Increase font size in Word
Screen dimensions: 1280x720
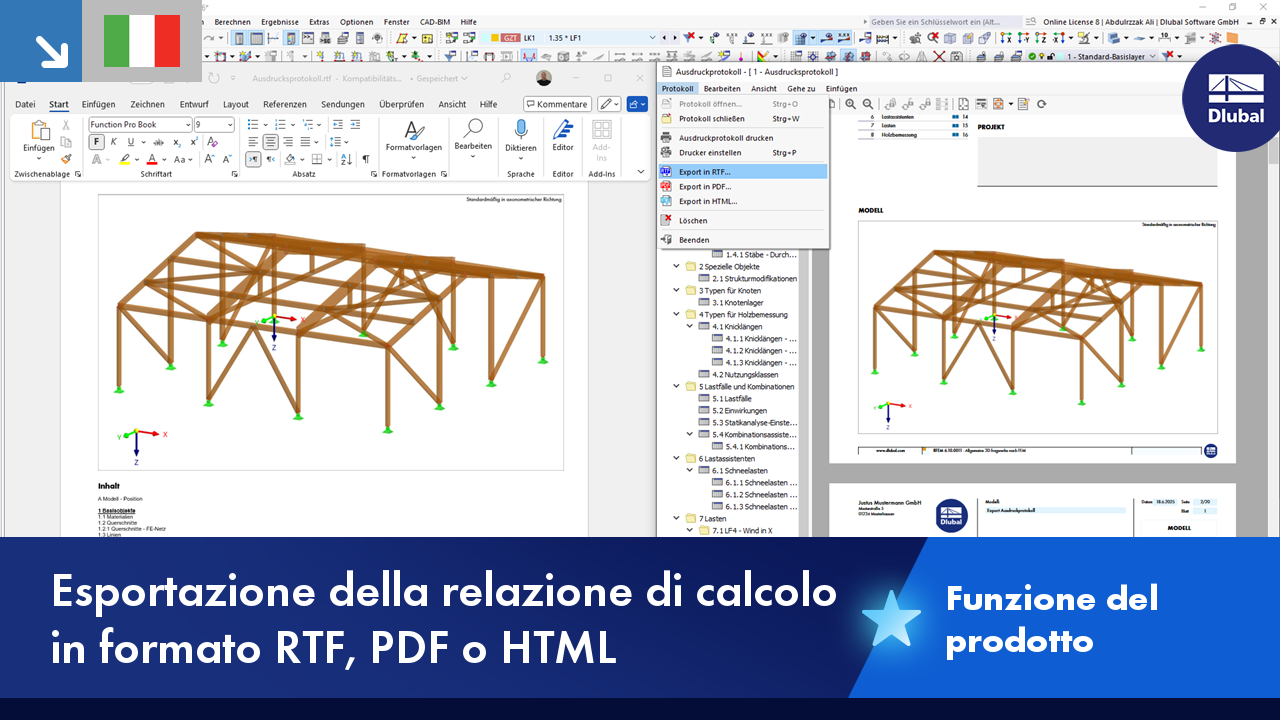point(211,159)
